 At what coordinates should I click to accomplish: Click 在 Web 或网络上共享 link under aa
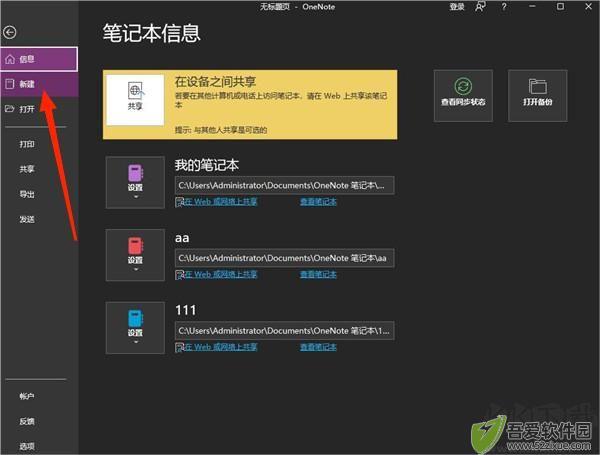pos(221,274)
